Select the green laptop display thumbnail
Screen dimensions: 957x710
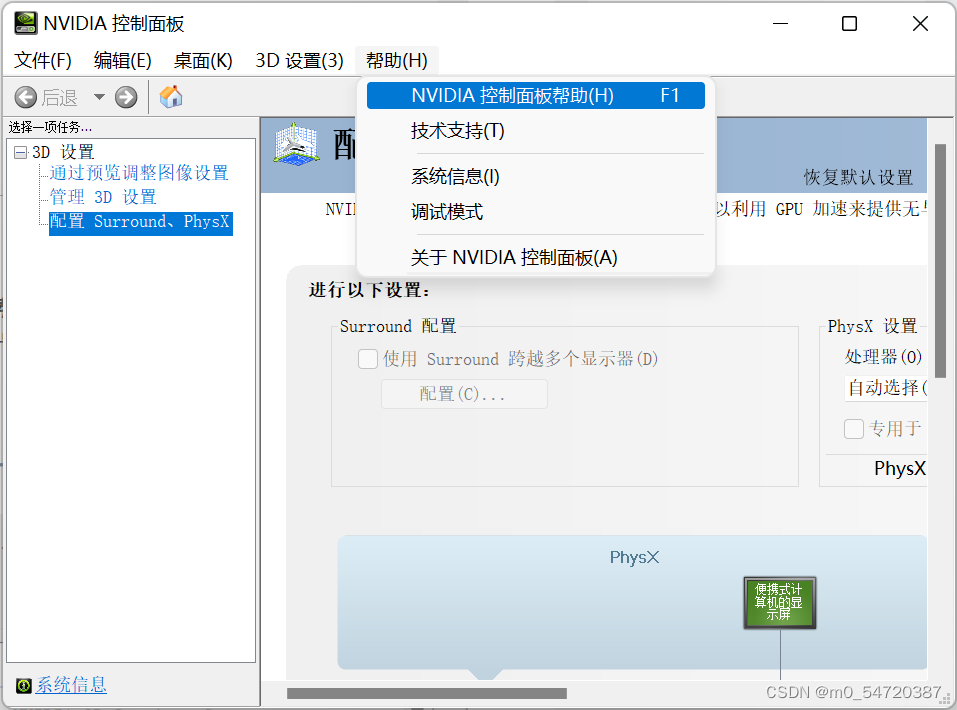click(779, 603)
